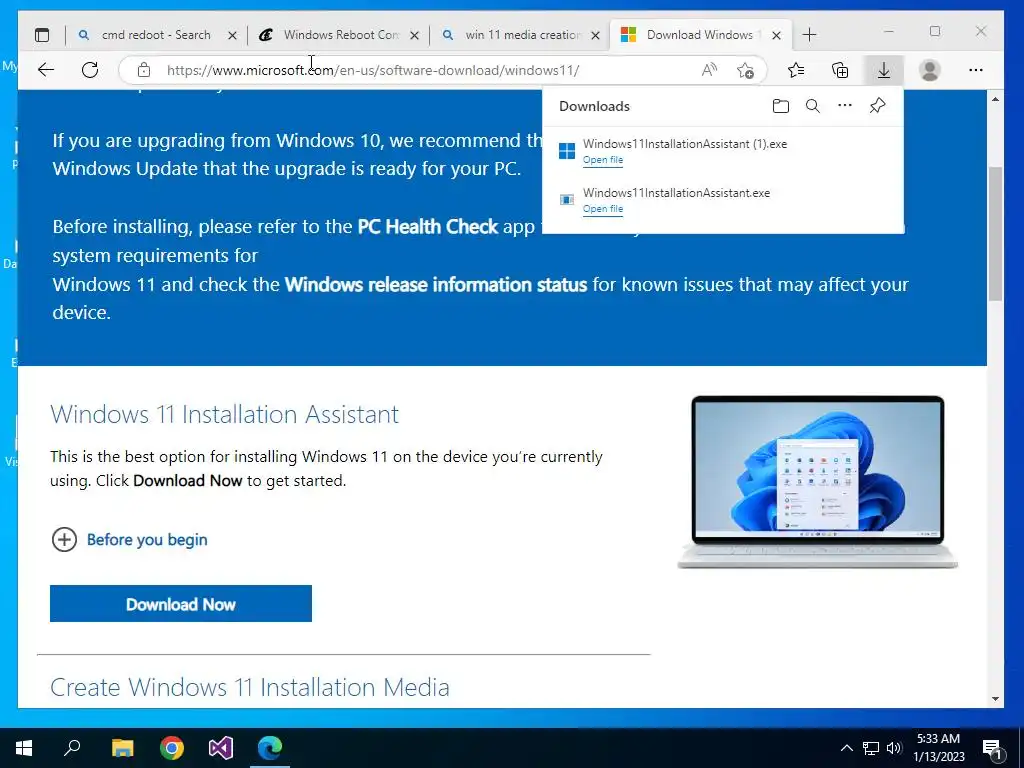Click the 'Create Windows 11 Installation Media' heading
The width and height of the screenshot is (1024, 768).
tap(250, 687)
